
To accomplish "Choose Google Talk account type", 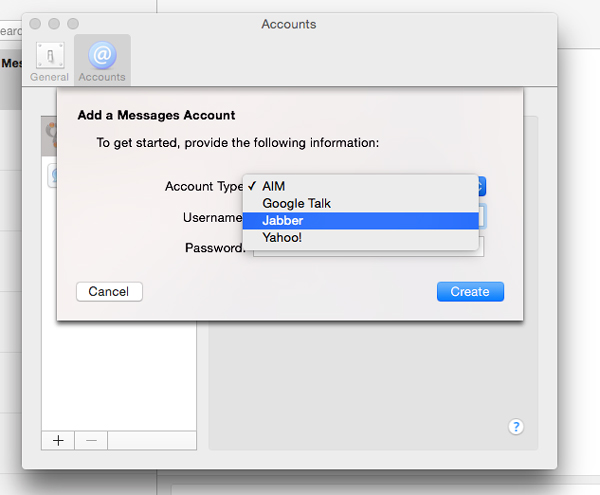I will (360, 204).
